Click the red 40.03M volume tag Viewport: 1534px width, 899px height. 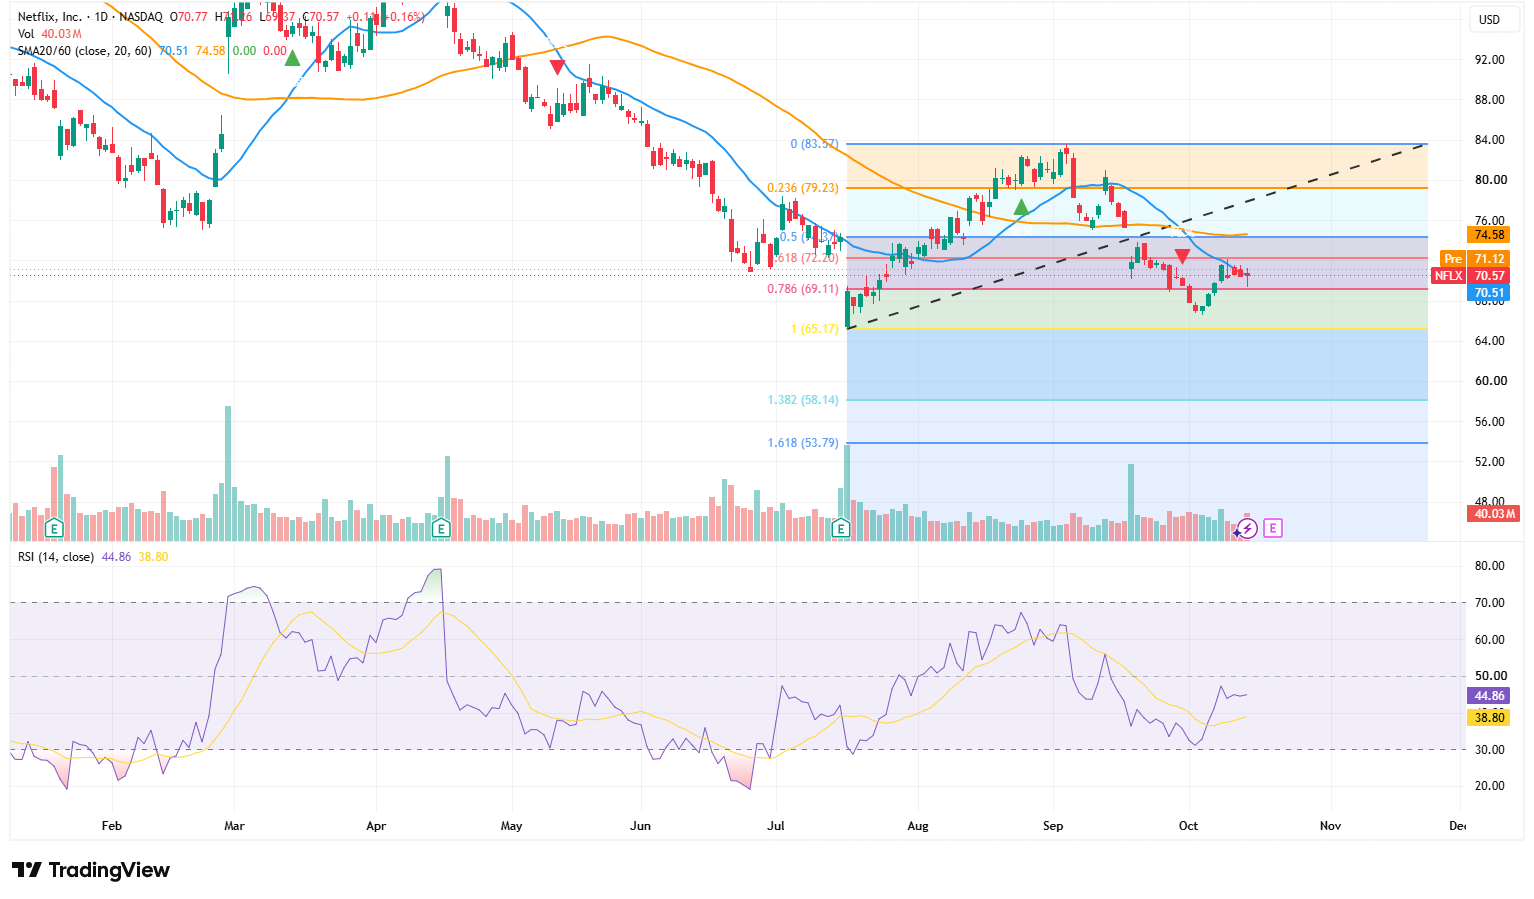(x=1494, y=514)
